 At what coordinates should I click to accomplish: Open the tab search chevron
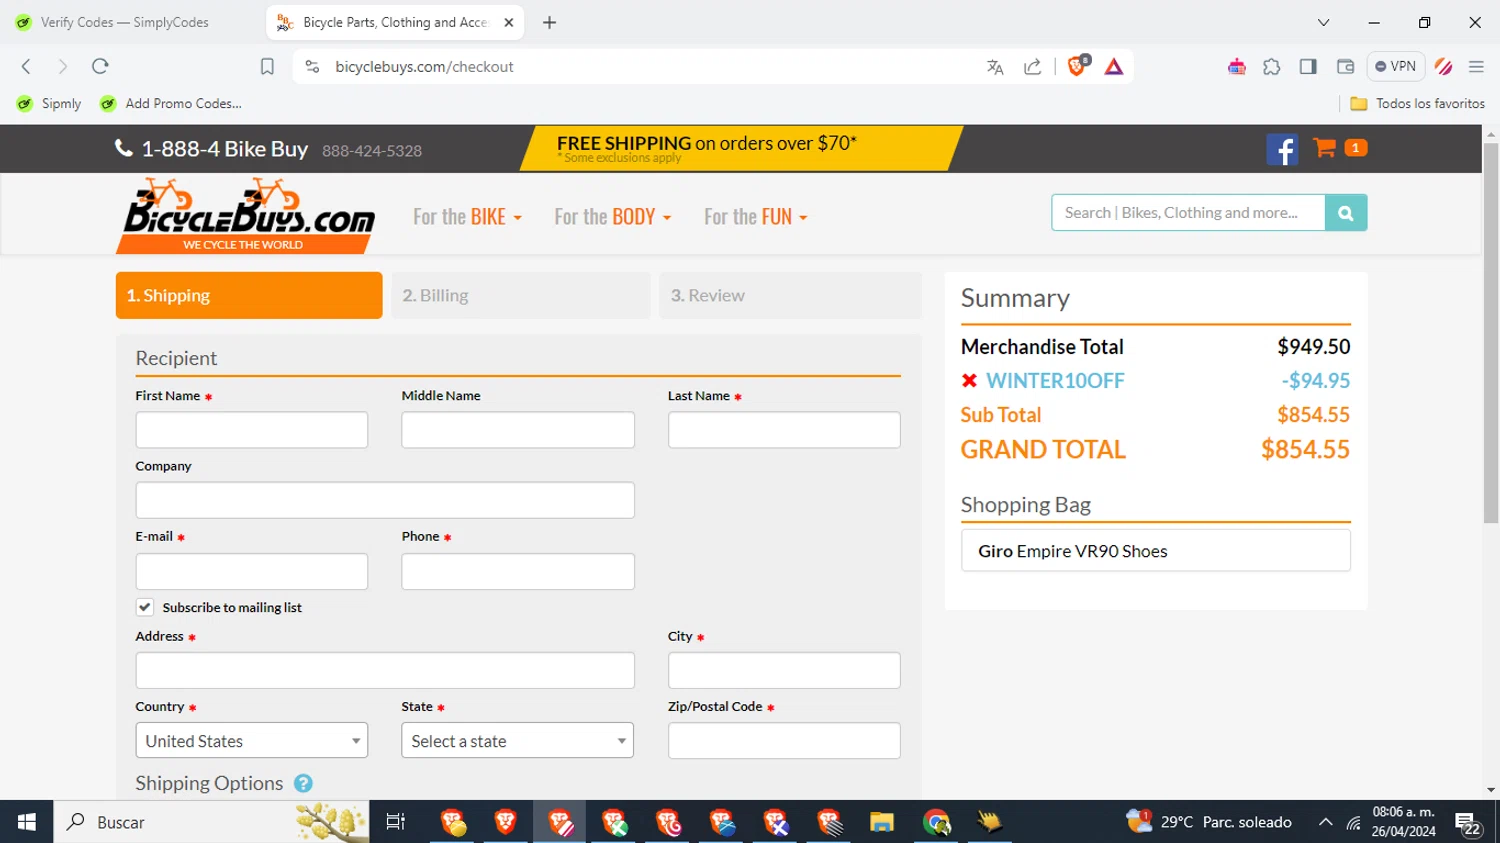[x=1323, y=22]
